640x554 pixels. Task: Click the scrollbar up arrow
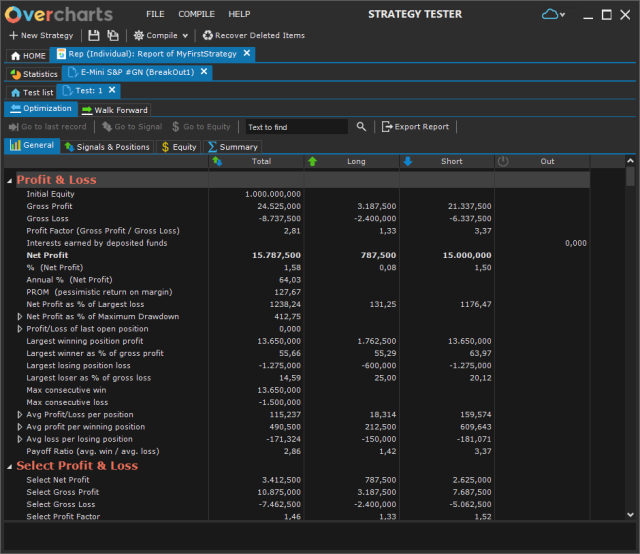pyautogui.click(x=630, y=161)
